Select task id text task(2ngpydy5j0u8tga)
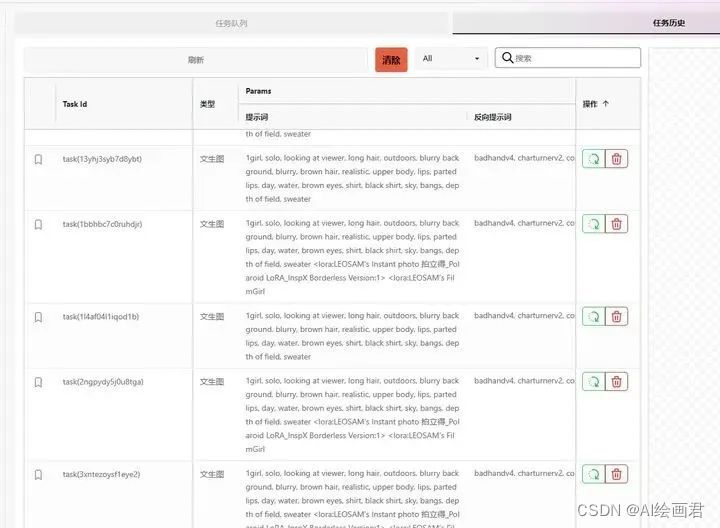Viewport: 720px width, 528px height. pos(103,382)
